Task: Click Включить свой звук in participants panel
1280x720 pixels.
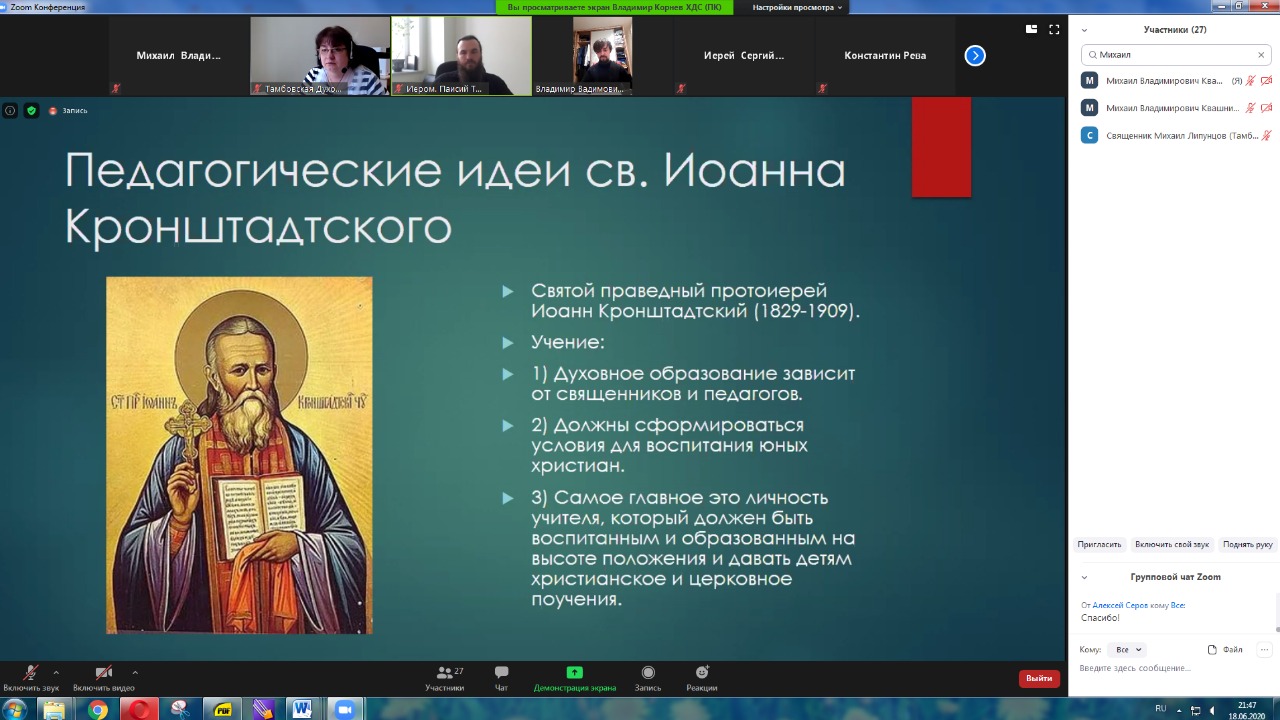Action: click(x=1172, y=544)
